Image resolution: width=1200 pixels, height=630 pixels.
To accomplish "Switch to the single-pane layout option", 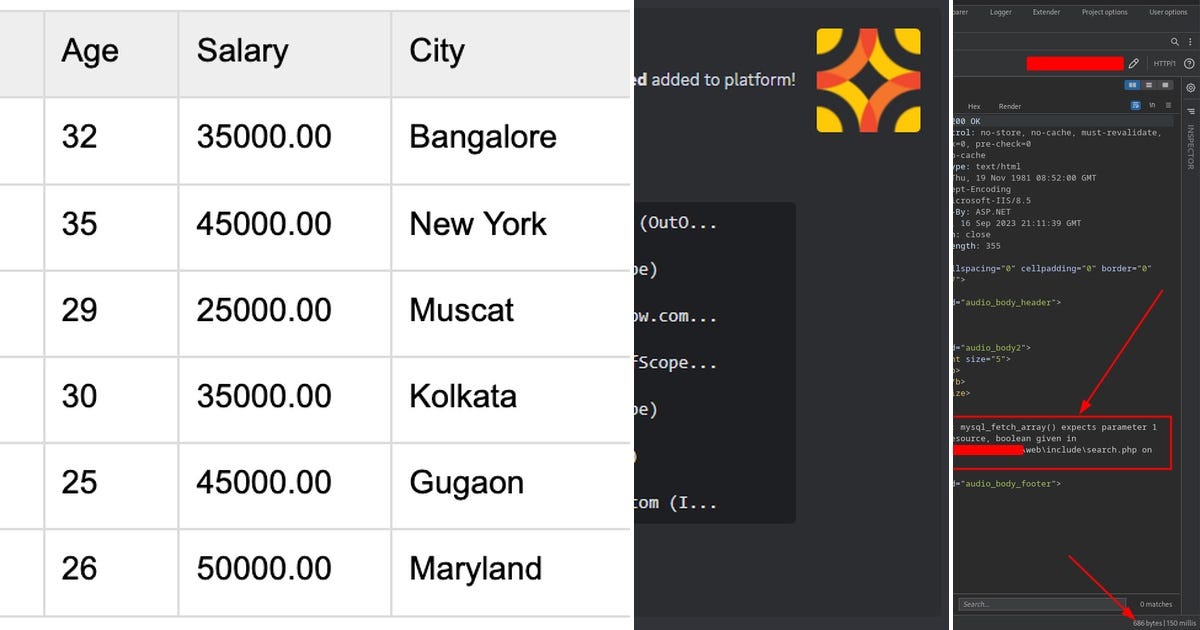I will 1166,84.
